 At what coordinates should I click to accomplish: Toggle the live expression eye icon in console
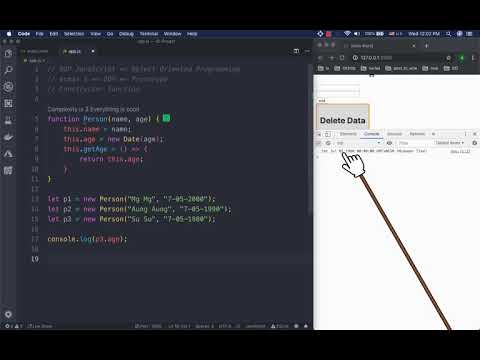pos(389,143)
